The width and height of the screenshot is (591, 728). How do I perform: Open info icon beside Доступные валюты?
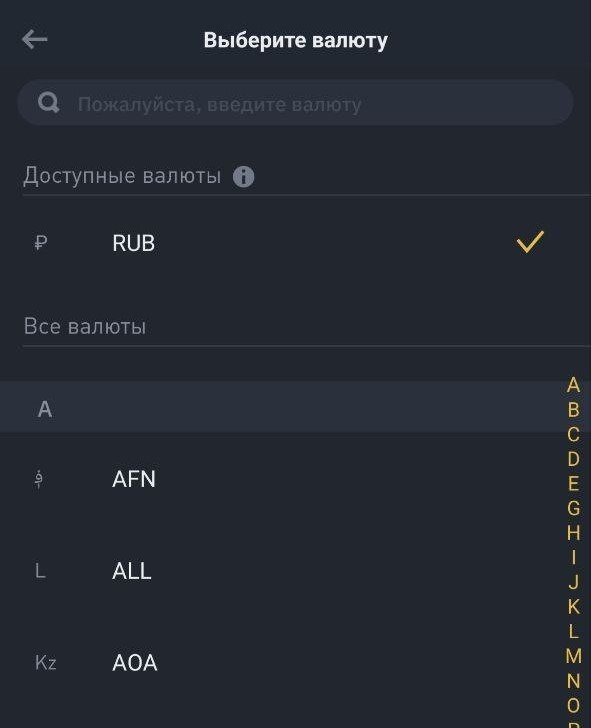(243, 176)
